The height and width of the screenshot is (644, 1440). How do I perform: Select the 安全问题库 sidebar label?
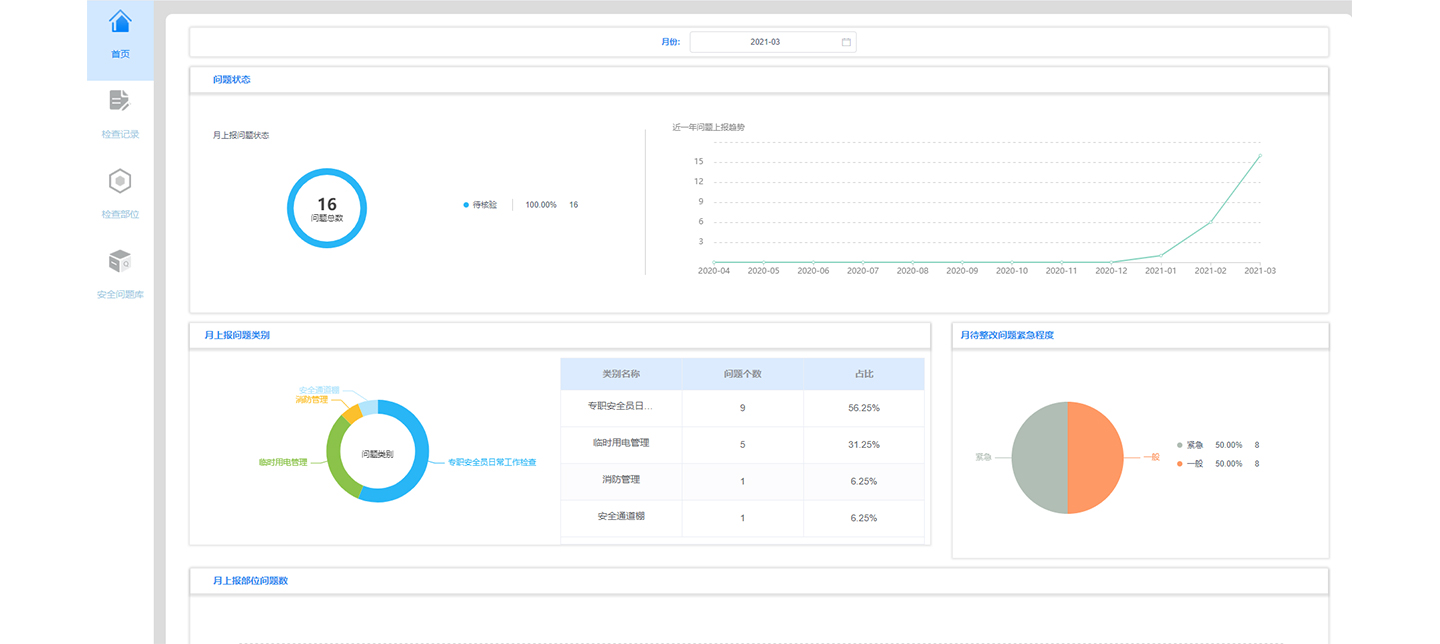(120, 295)
